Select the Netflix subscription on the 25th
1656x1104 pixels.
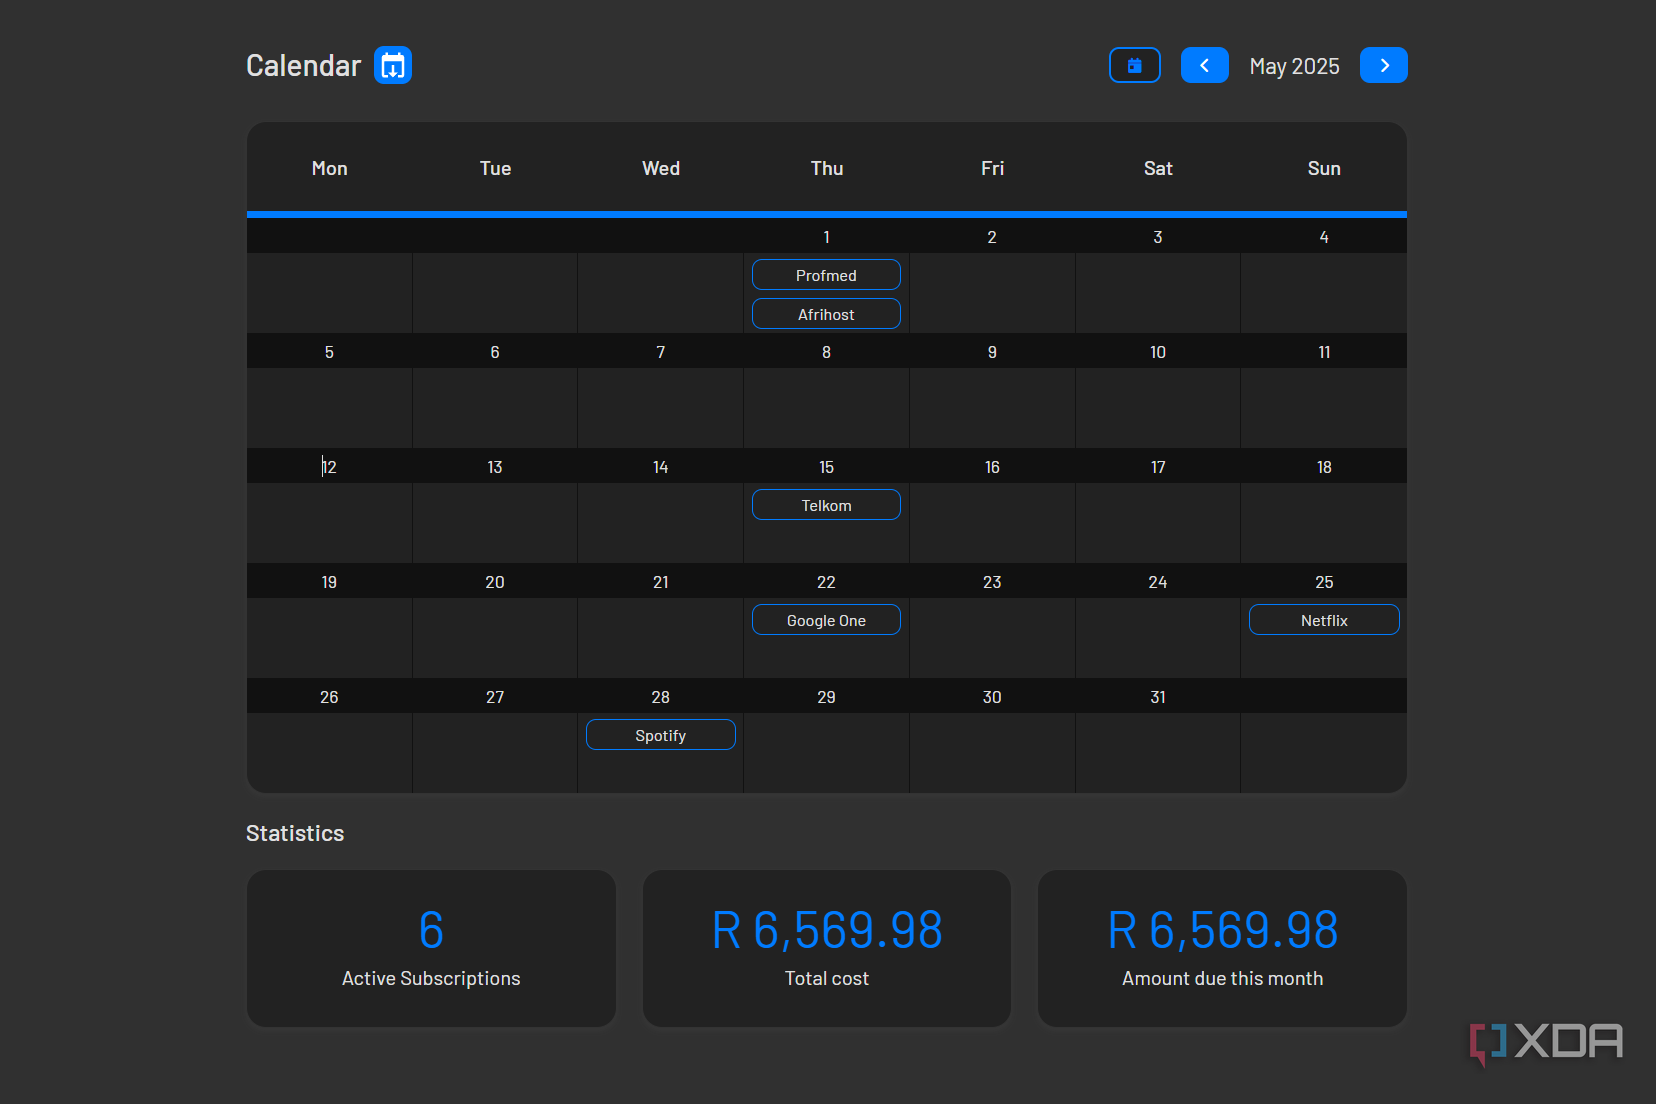(1324, 620)
